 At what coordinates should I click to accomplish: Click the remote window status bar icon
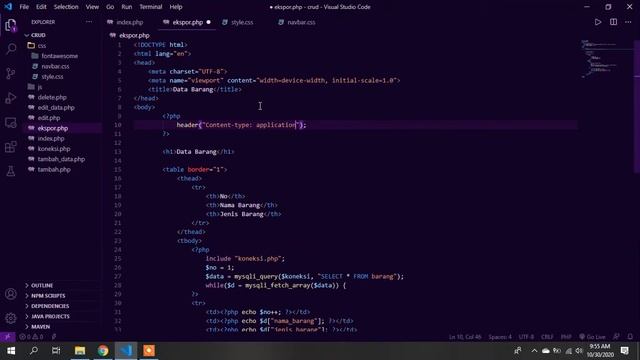[x=7, y=337]
